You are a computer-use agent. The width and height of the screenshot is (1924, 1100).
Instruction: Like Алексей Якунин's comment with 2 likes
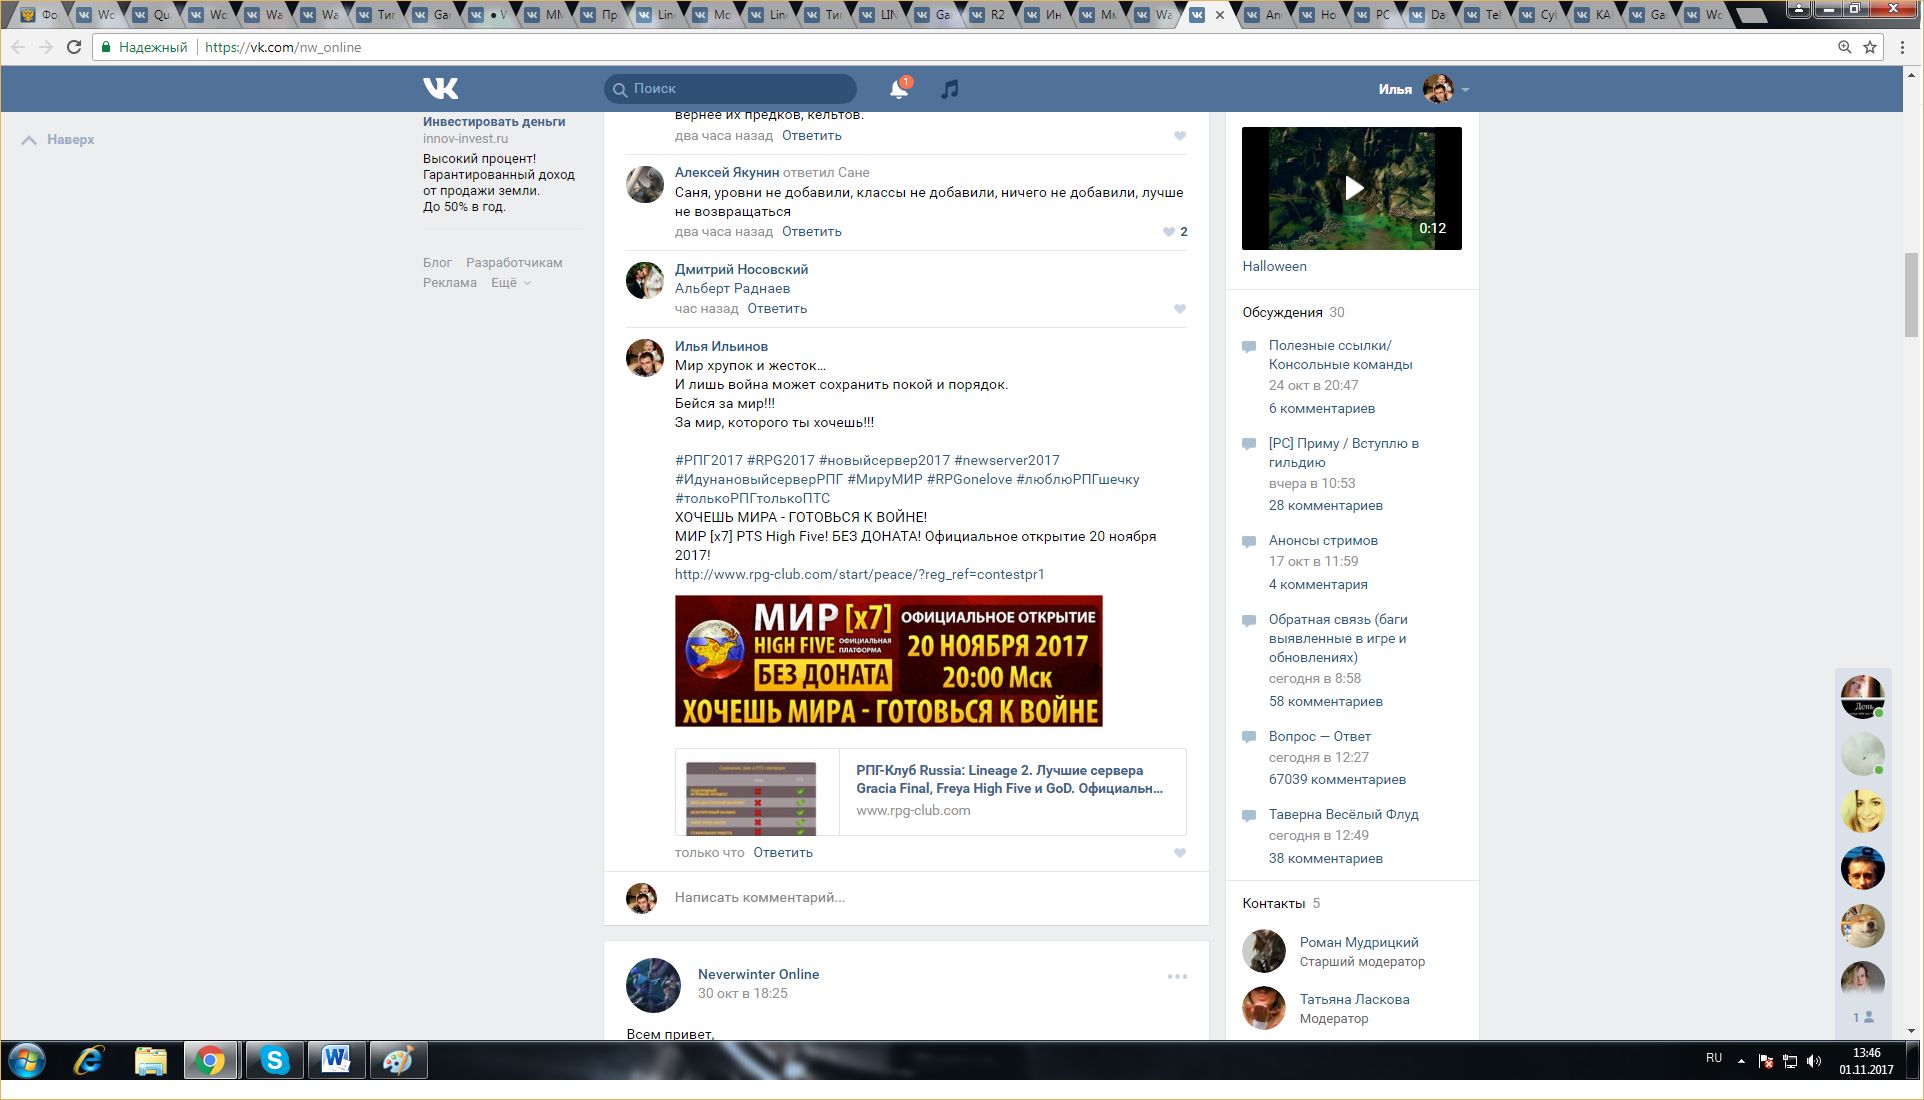[x=1168, y=232]
